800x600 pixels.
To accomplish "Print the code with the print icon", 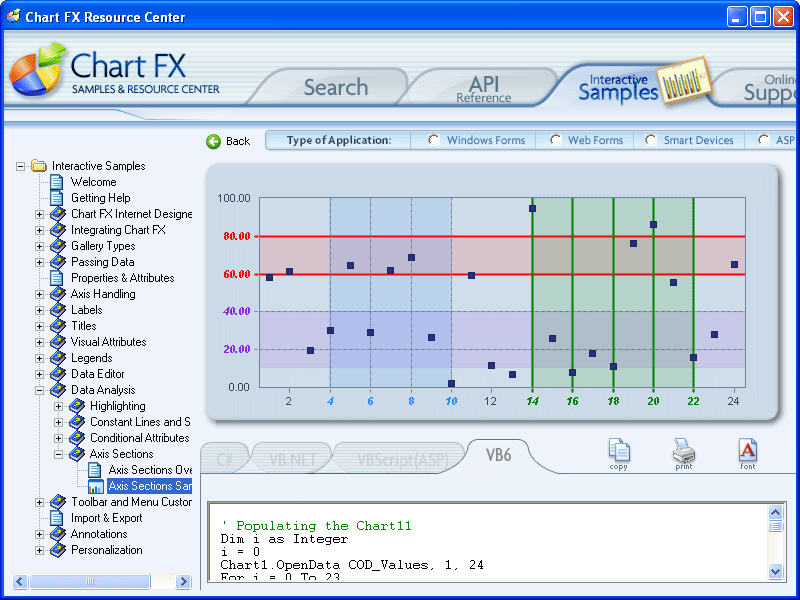I will [x=684, y=452].
